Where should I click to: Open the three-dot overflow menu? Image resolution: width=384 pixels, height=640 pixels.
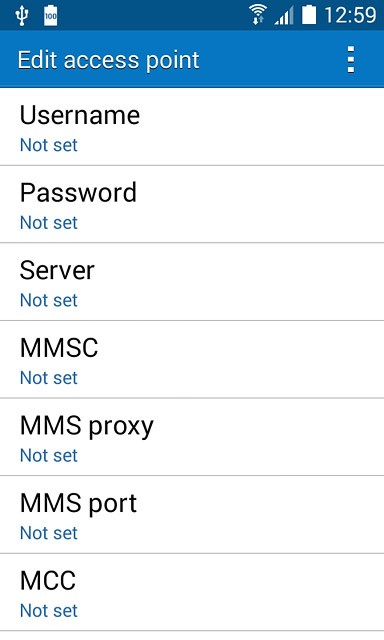click(351, 60)
